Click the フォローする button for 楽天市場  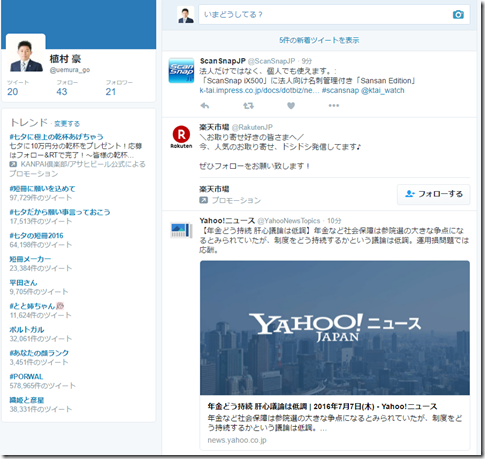point(433,194)
